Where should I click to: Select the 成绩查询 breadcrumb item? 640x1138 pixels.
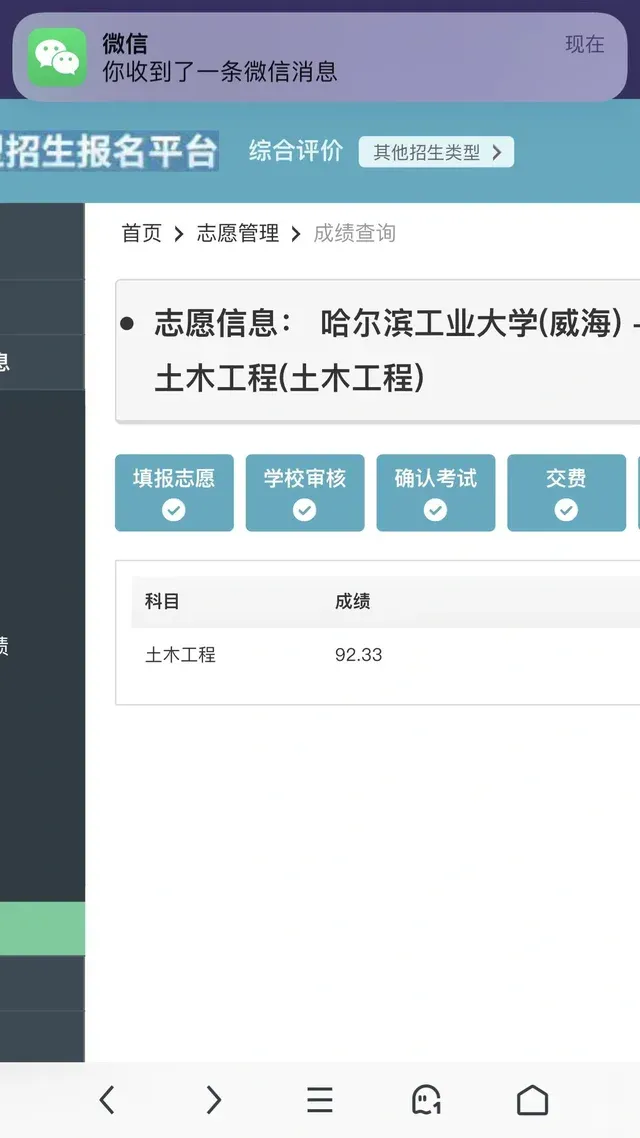click(x=355, y=233)
